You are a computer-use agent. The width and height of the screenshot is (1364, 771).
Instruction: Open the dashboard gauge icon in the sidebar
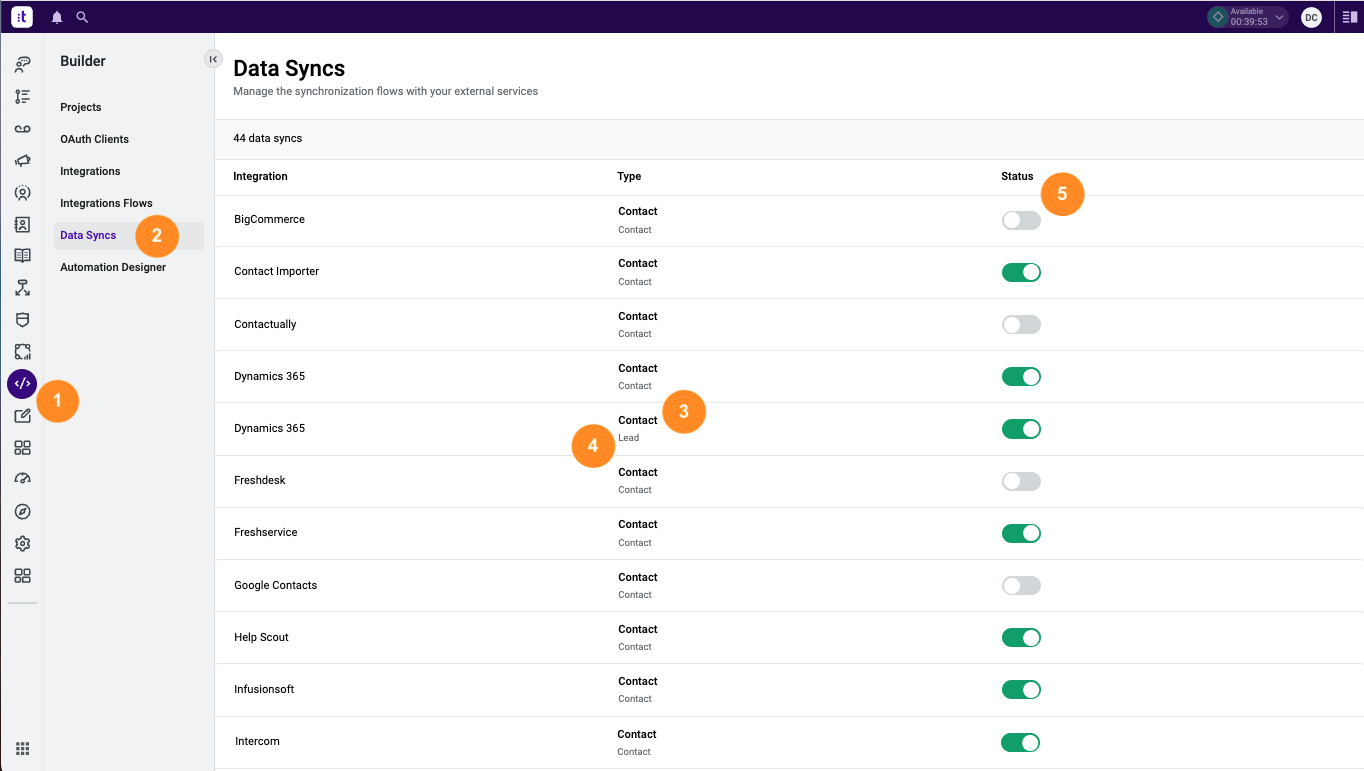click(x=21, y=479)
